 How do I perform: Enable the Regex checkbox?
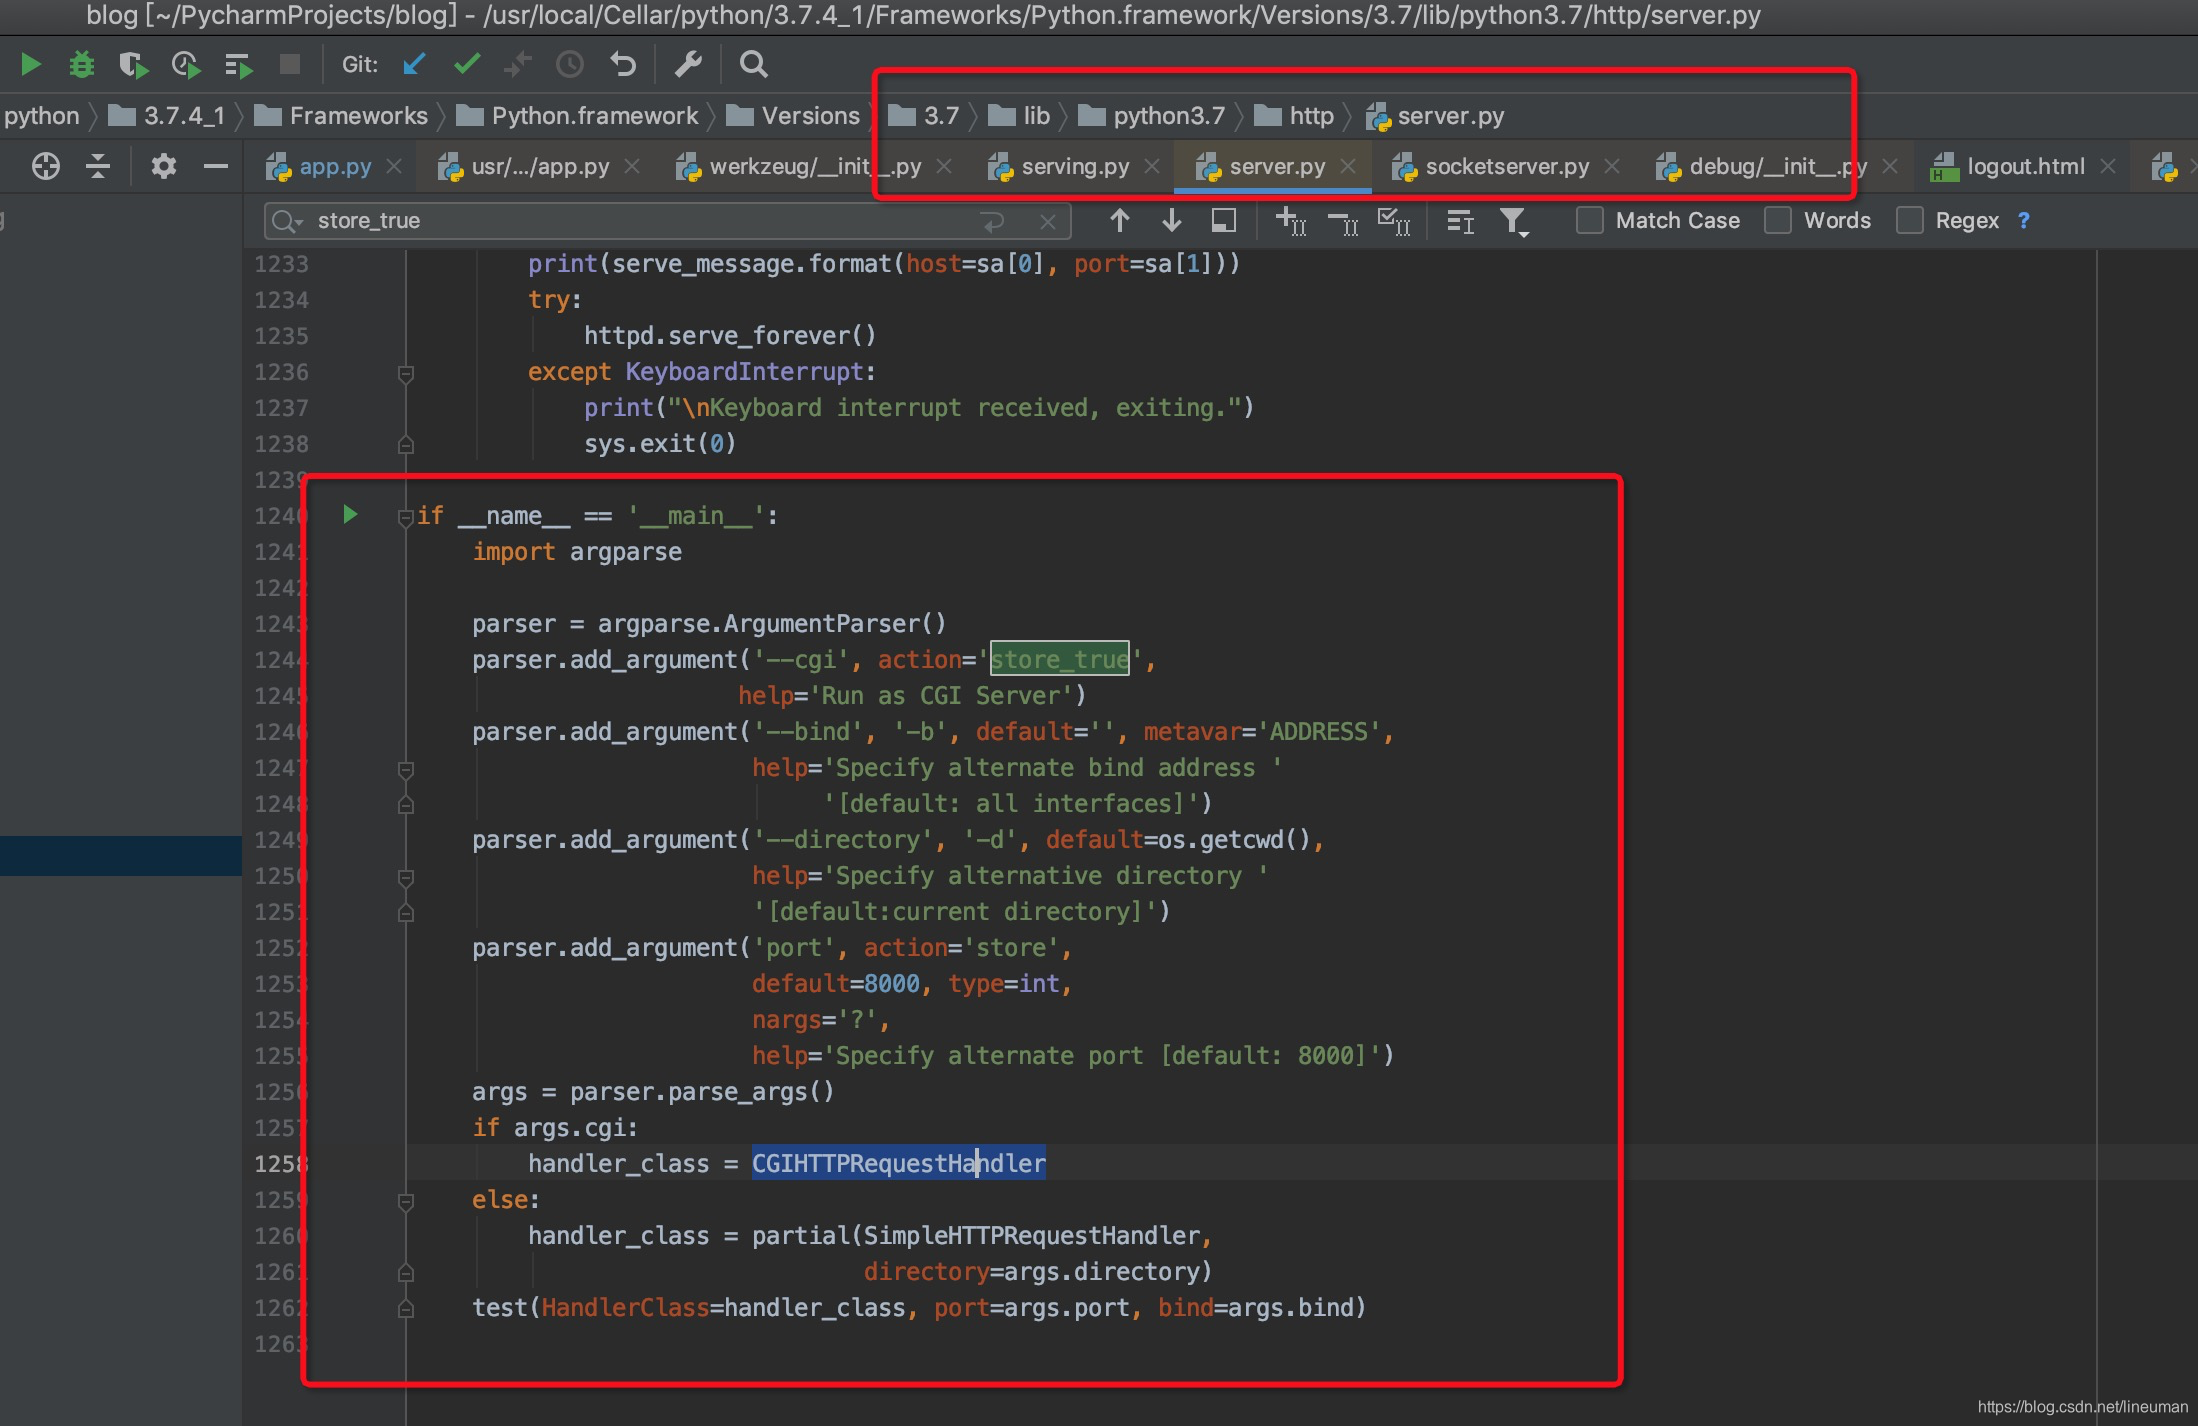1910,220
